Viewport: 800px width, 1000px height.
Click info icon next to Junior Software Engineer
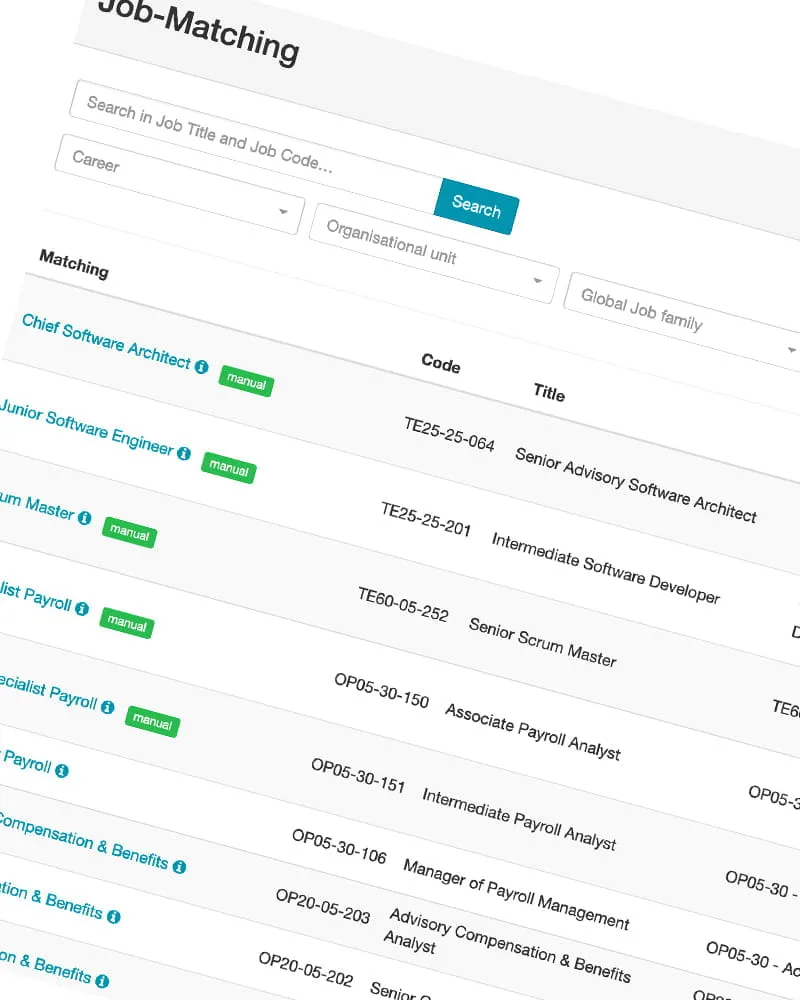click(184, 453)
